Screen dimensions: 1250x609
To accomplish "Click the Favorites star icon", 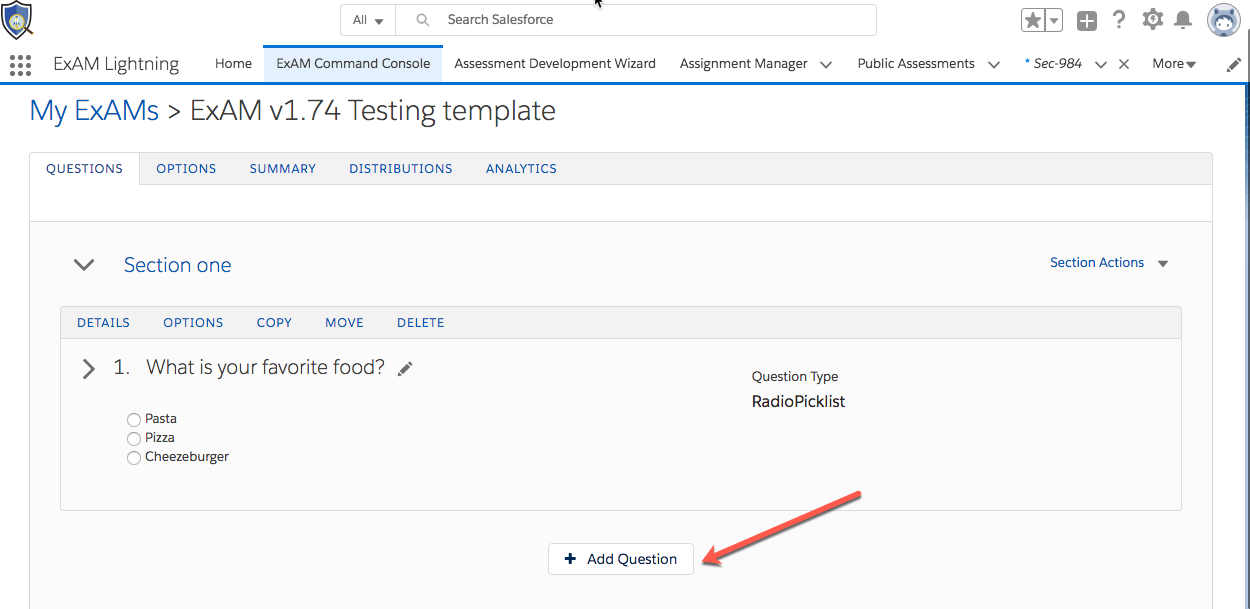I will pos(1032,21).
